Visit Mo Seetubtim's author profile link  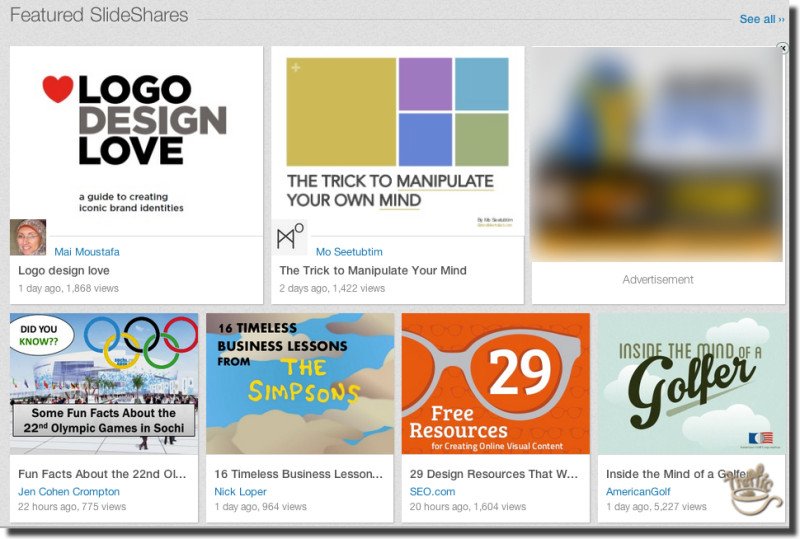pos(349,252)
